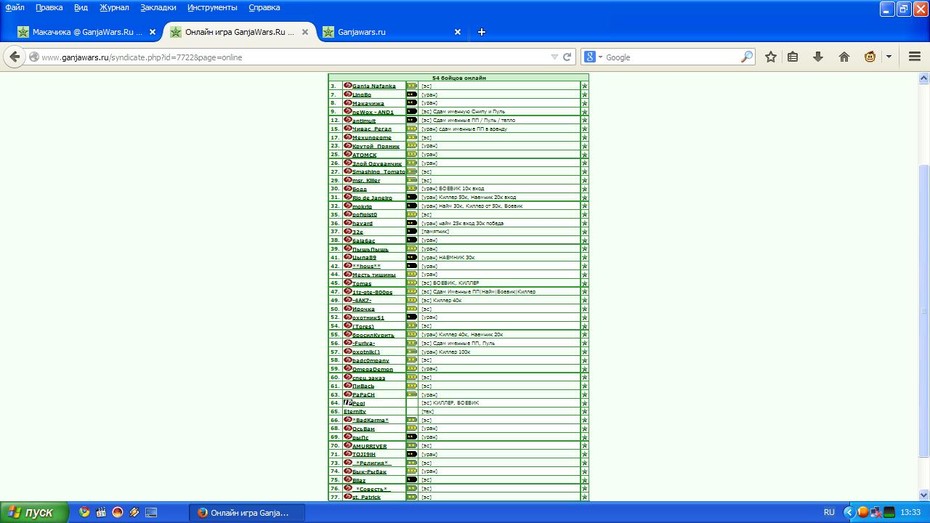The height and width of the screenshot is (523, 930).
Task: Click the Онлайн игра Ganja... taskbar button
Action: click(247, 512)
